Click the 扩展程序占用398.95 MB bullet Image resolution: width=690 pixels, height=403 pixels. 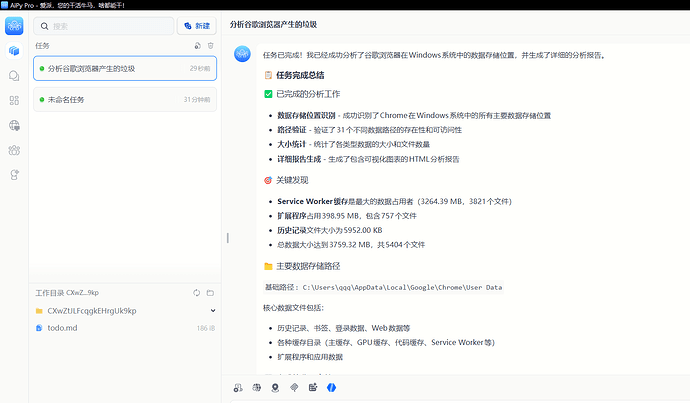click(x=347, y=216)
